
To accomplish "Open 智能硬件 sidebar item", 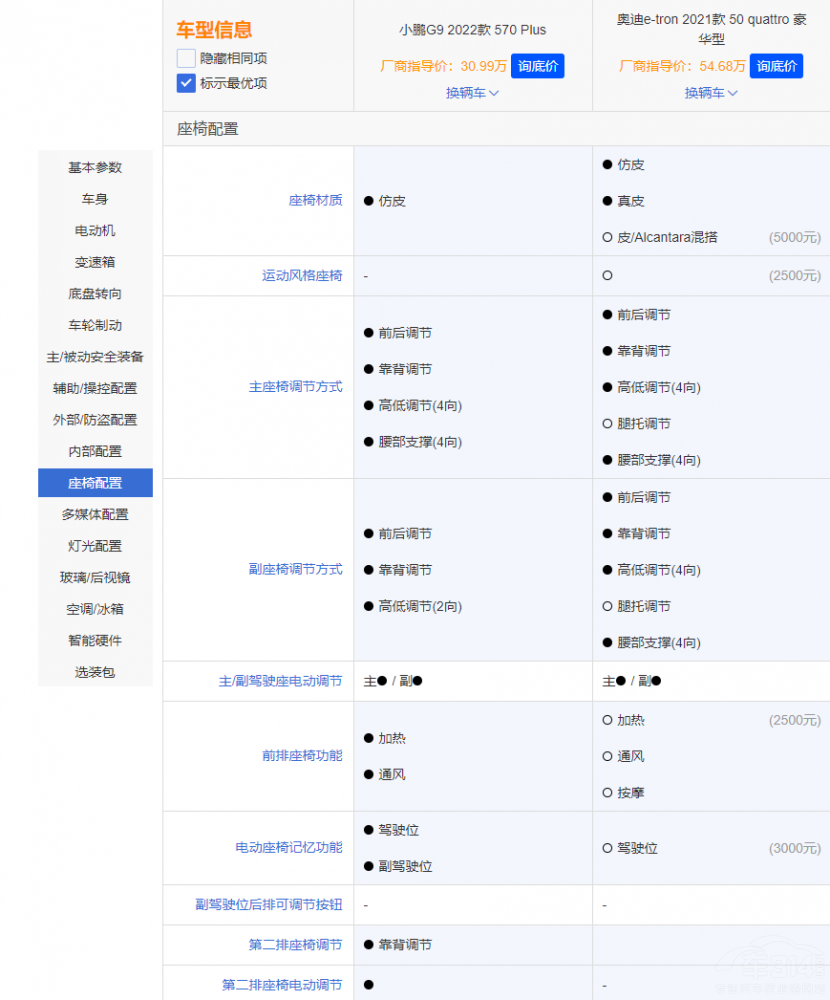I will 95,640.
